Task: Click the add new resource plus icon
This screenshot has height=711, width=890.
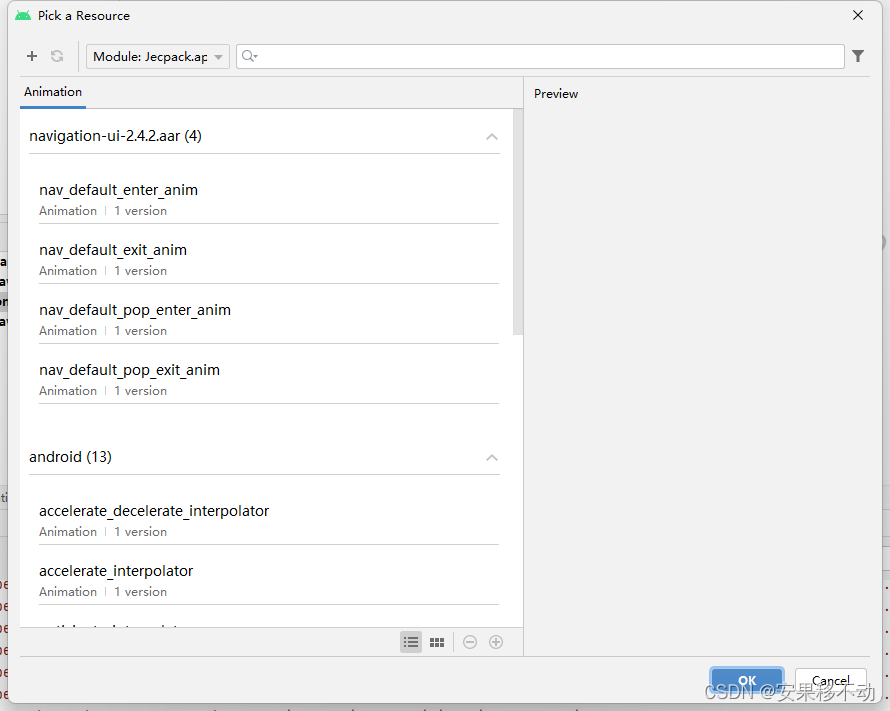Action: click(x=31, y=56)
